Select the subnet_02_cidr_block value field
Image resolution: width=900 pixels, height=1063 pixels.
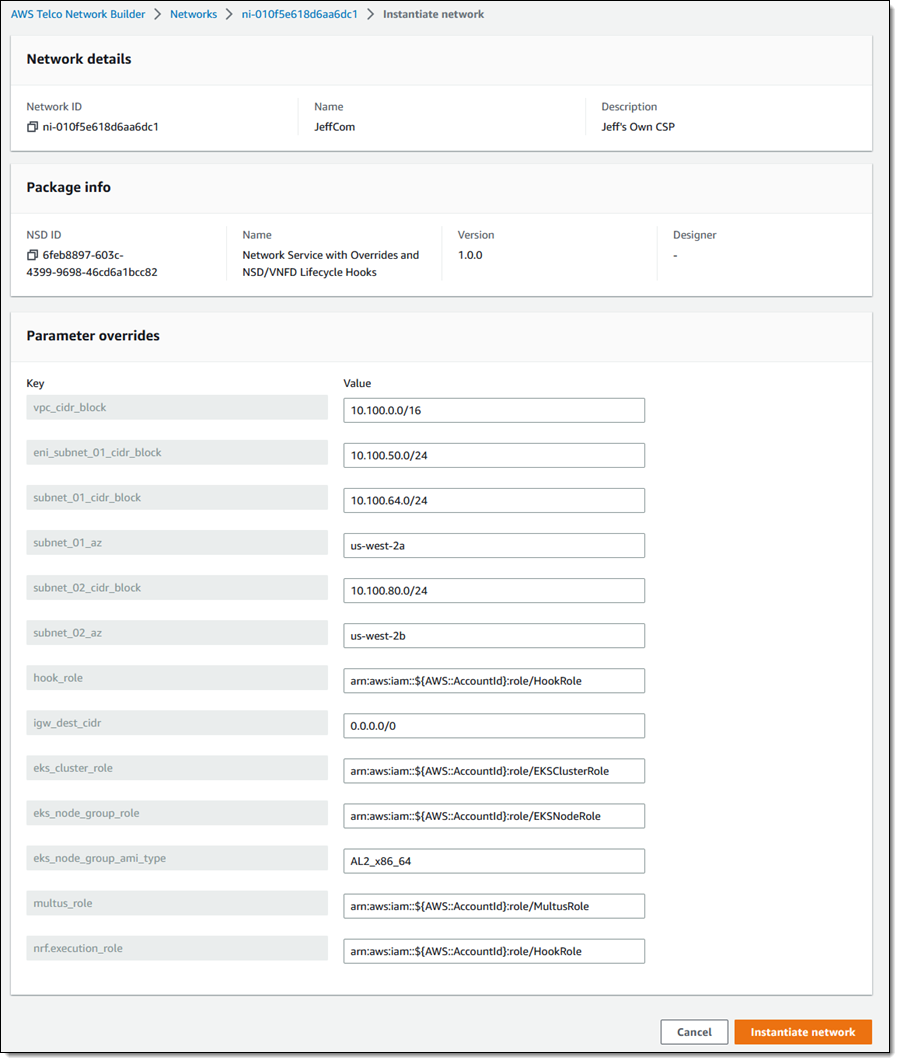[494, 590]
